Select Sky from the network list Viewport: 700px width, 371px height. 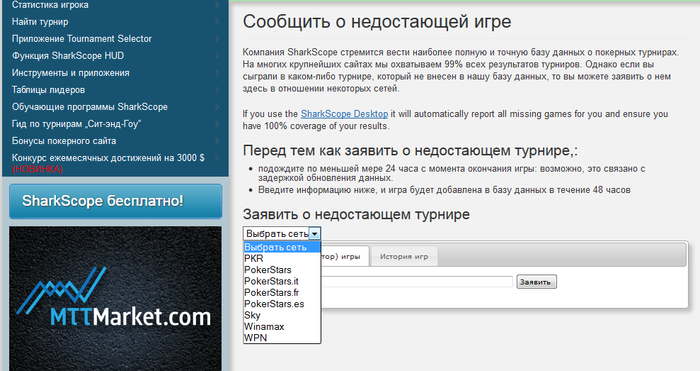click(x=282, y=315)
